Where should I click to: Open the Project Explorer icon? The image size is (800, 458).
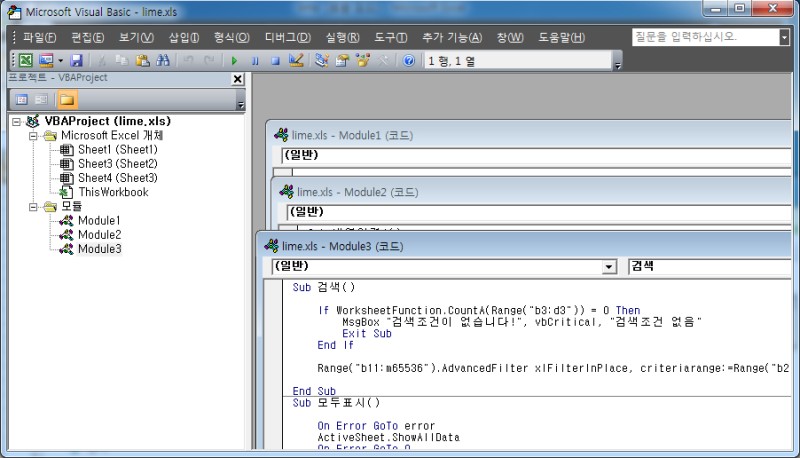[x=322, y=61]
